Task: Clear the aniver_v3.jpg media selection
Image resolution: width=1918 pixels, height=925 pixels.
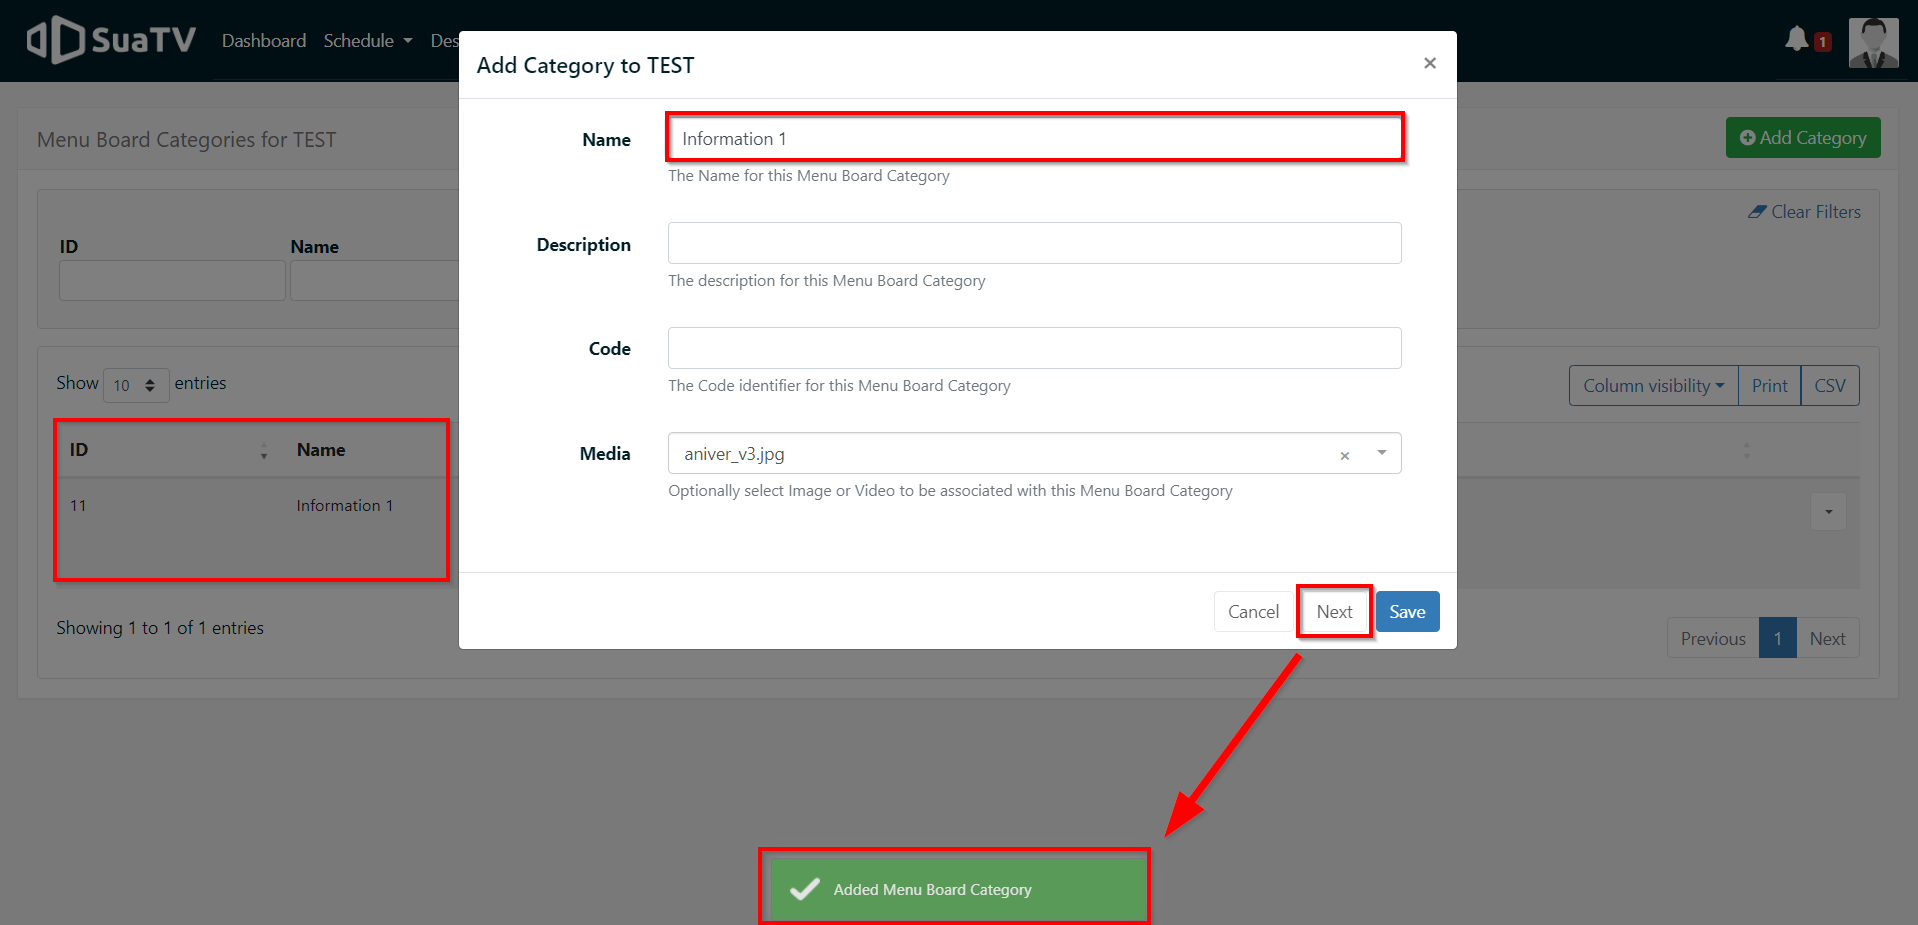Action: pyautogui.click(x=1345, y=455)
